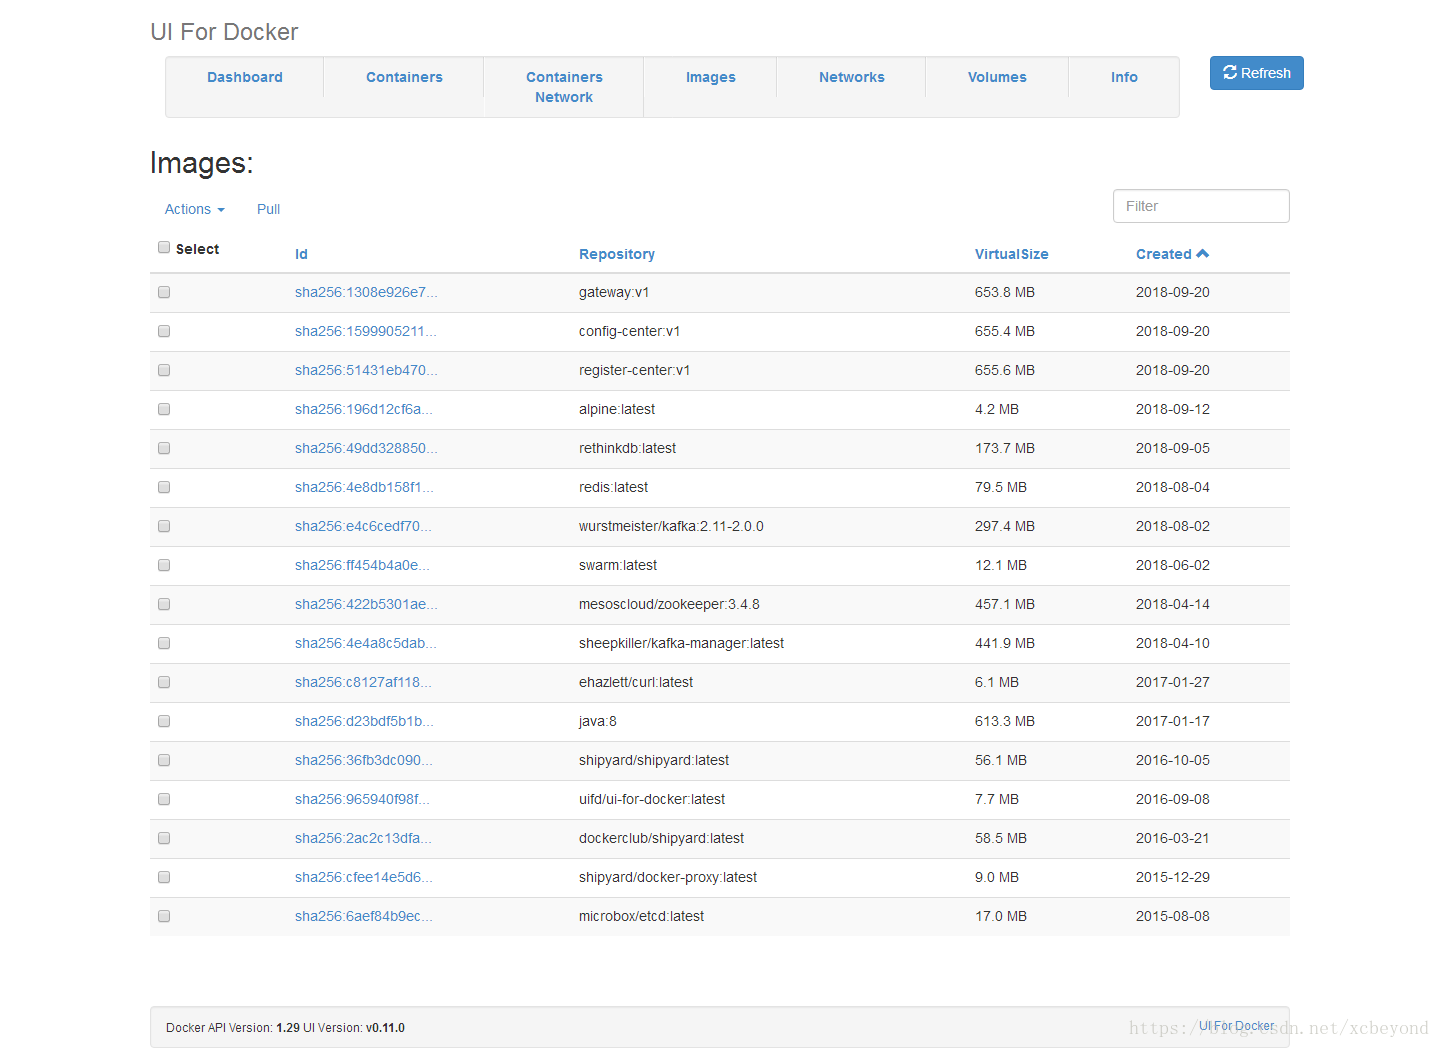This screenshot has height=1048, width=1440.
Task: Switch to the Dashboard tab
Action: pyautogui.click(x=245, y=77)
